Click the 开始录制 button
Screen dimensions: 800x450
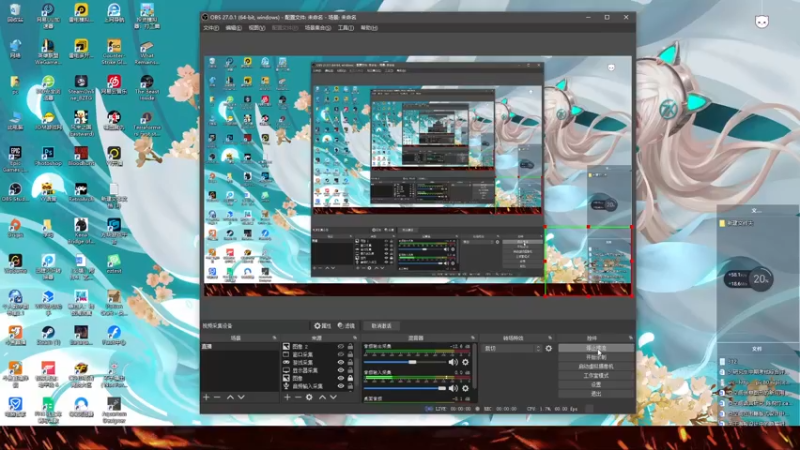596,357
